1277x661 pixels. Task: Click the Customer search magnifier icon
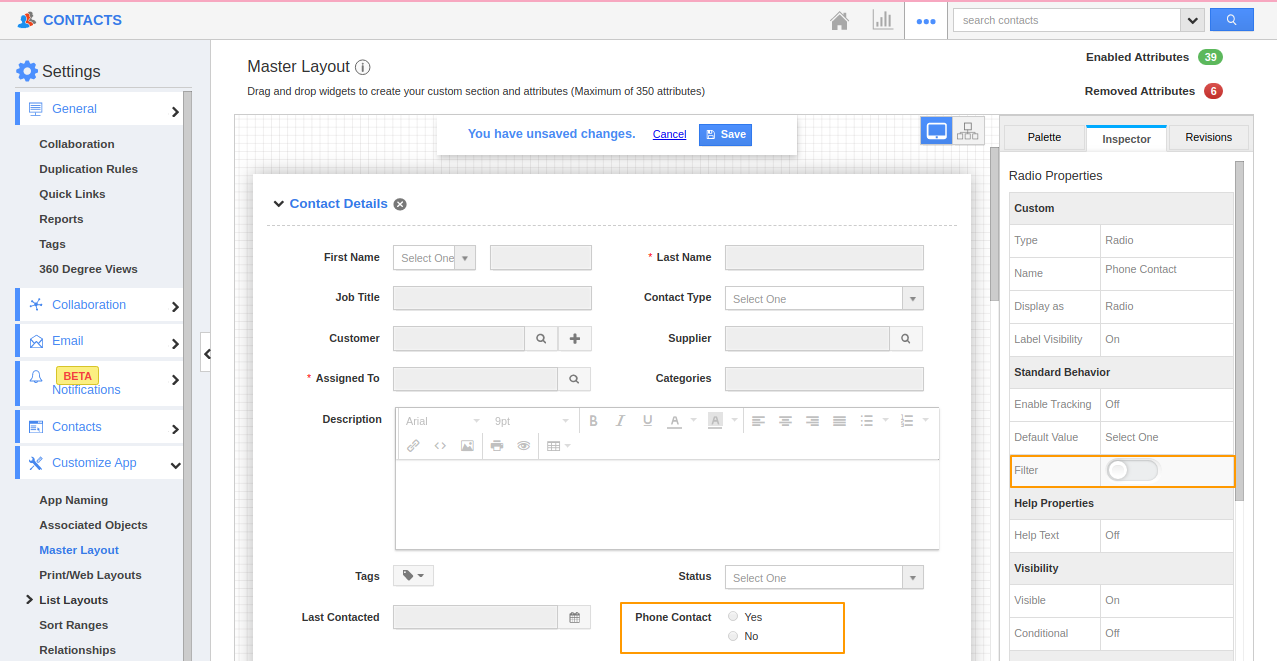[541, 339]
